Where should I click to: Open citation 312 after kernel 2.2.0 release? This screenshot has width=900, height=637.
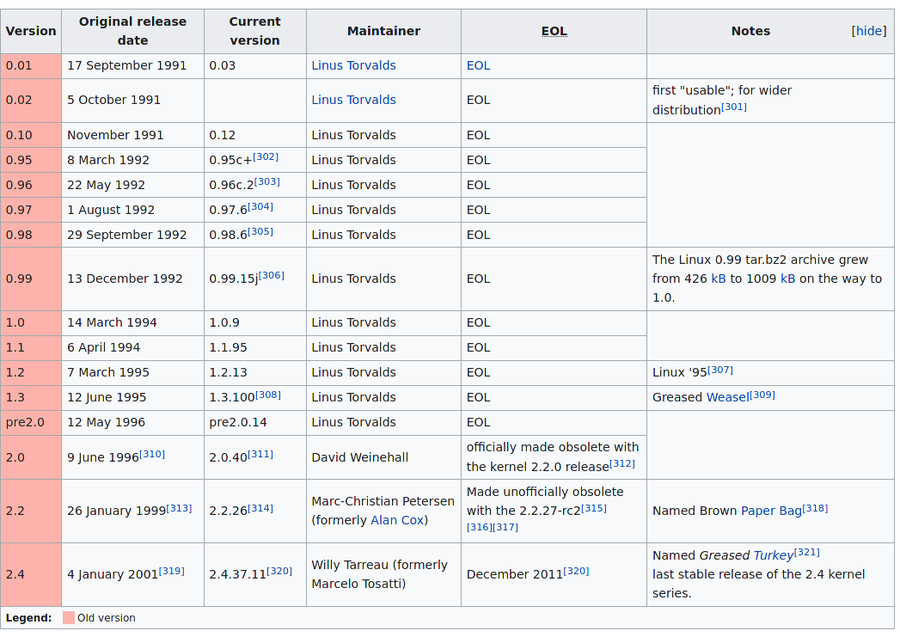coord(622,463)
